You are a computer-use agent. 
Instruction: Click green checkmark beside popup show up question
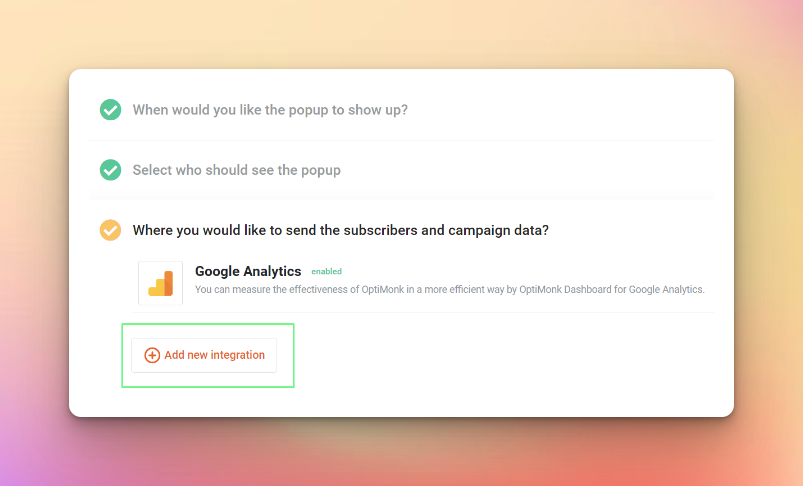[111, 110]
